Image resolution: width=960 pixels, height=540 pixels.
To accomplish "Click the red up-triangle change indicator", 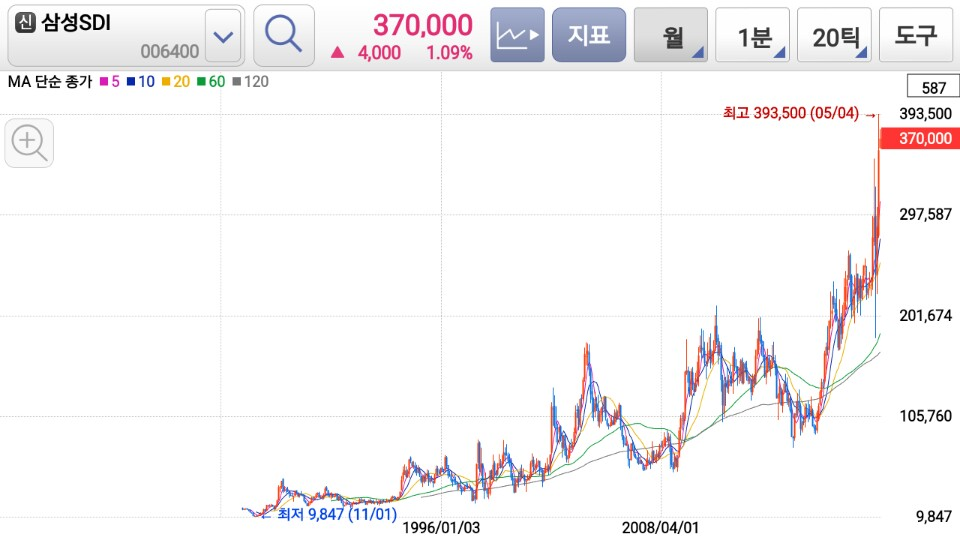I will [337, 53].
